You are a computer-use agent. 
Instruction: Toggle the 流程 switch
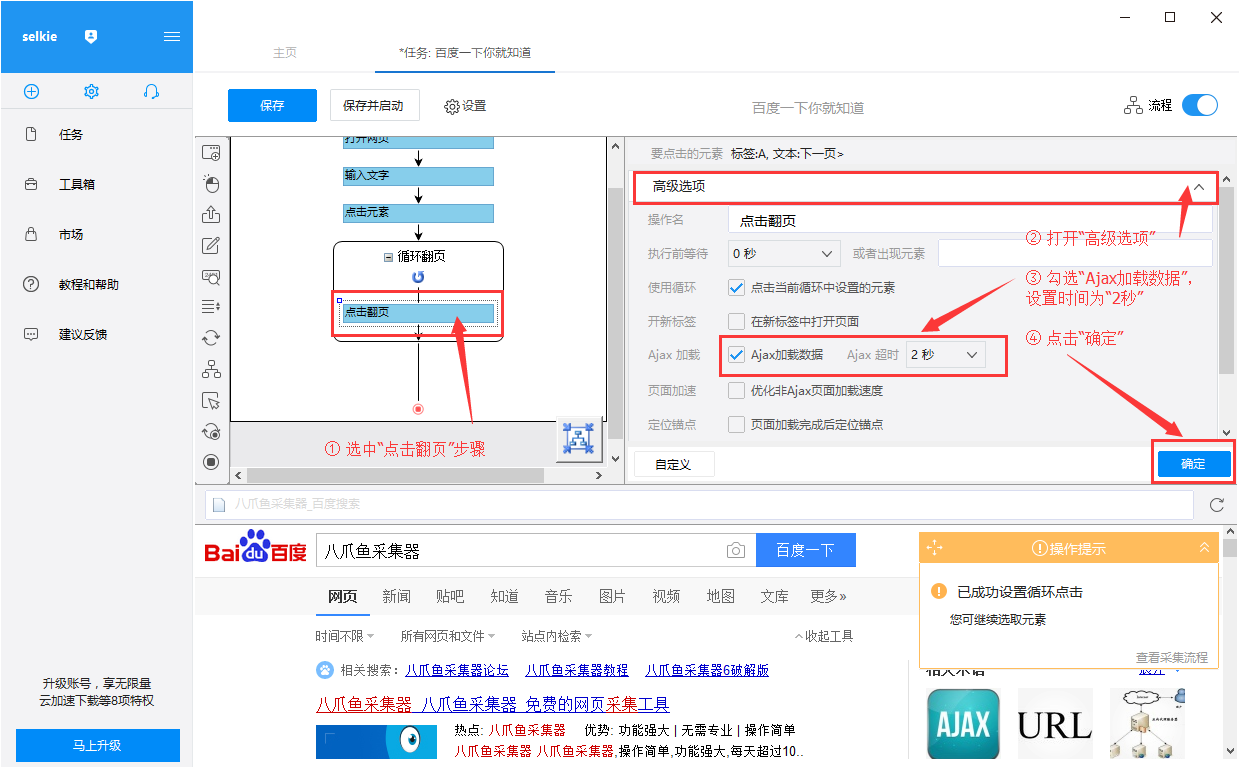(x=1200, y=105)
